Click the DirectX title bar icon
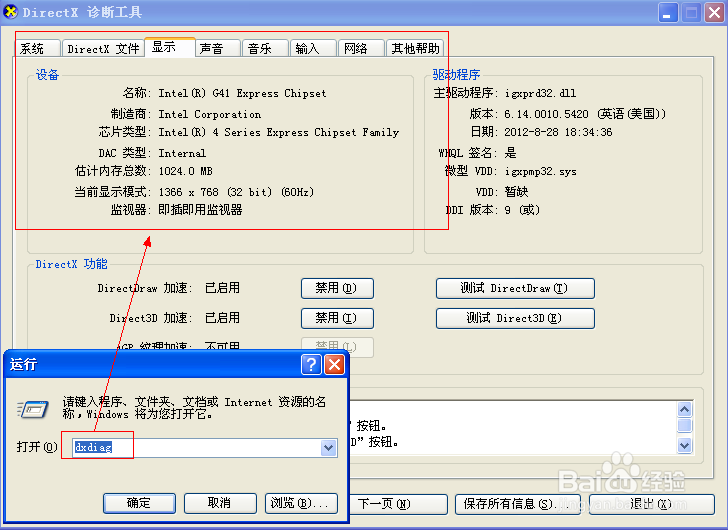 coord(10,12)
